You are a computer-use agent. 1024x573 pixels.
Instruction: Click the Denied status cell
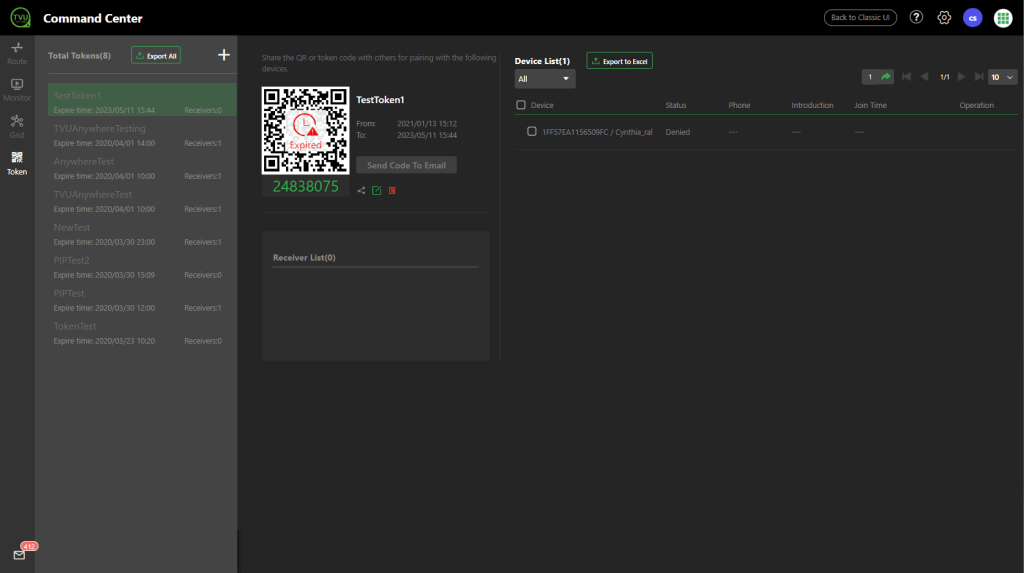coord(678,132)
